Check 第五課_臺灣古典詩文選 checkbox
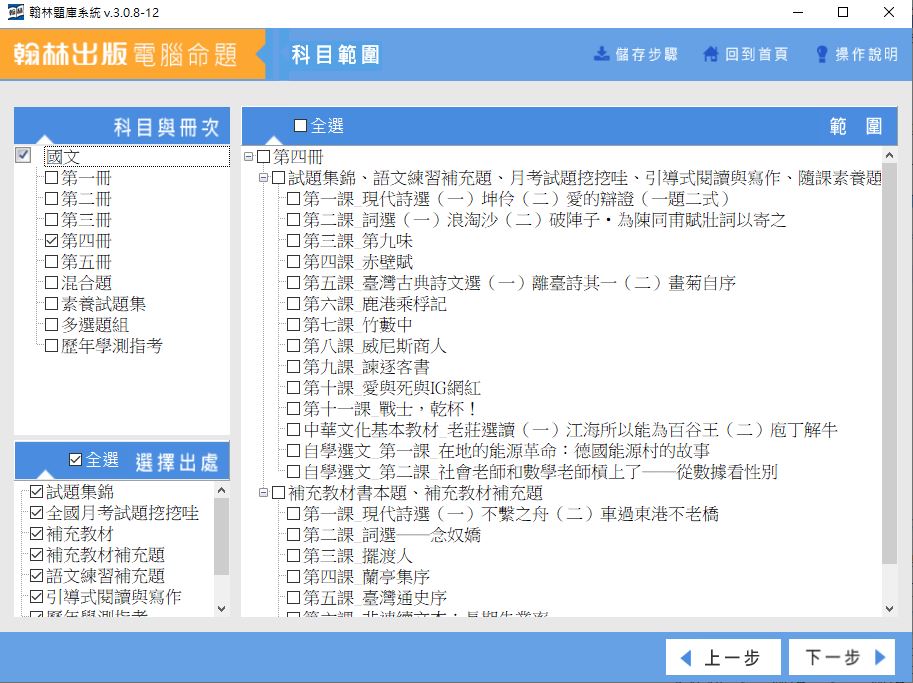This screenshot has height=683, width=913. tap(293, 282)
